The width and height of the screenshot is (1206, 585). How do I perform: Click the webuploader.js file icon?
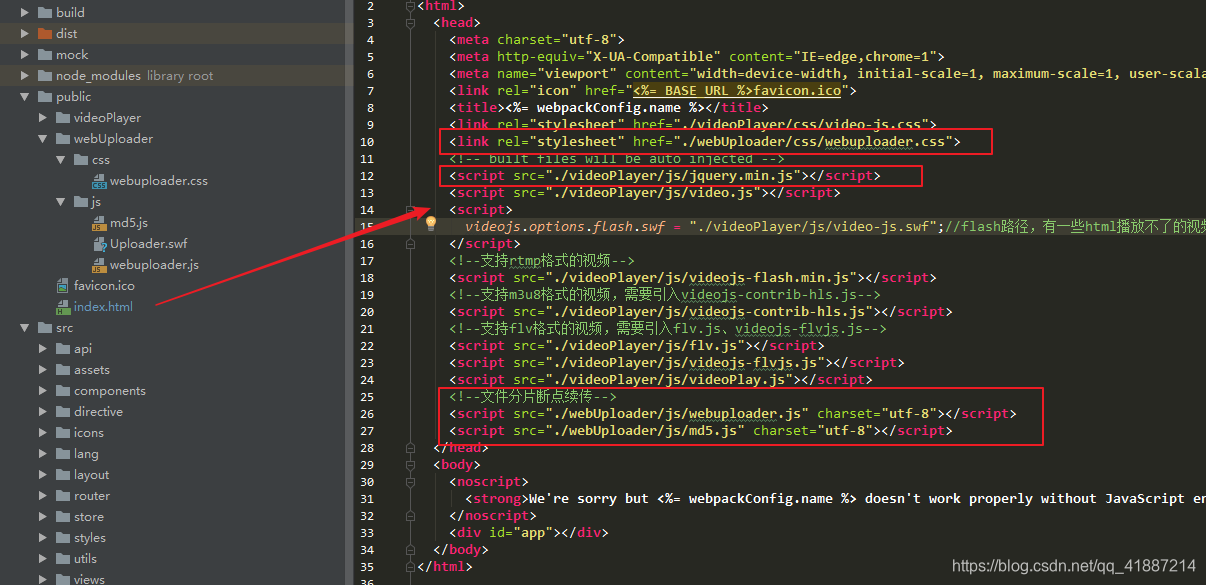tap(97, 264)
